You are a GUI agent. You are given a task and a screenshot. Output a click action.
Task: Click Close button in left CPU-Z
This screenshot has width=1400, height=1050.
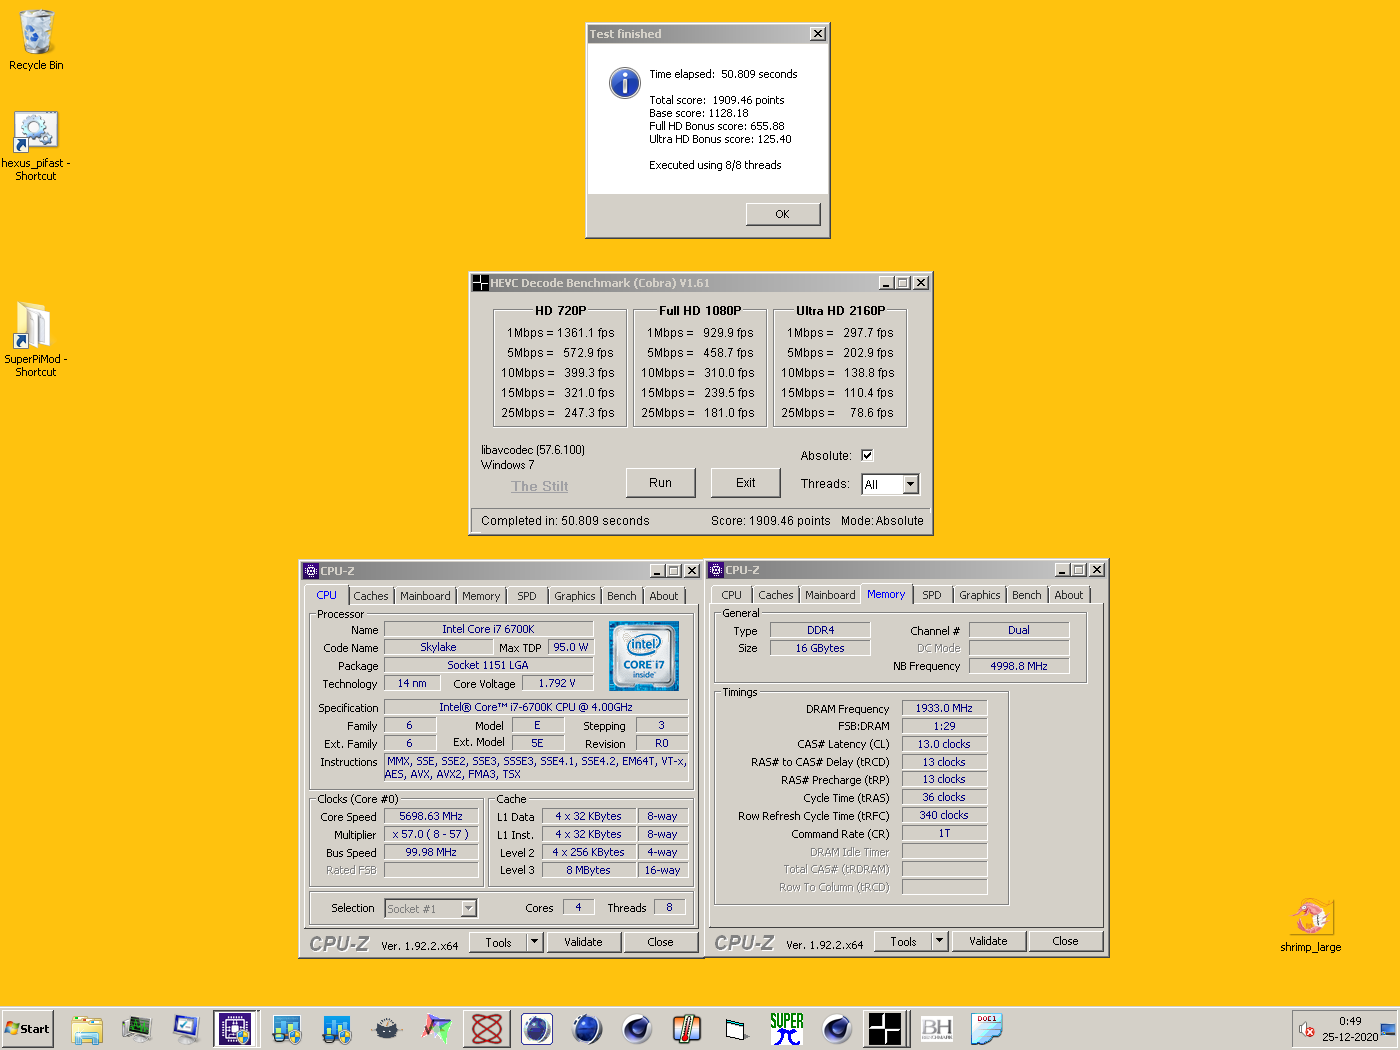(x=661, y=942)
